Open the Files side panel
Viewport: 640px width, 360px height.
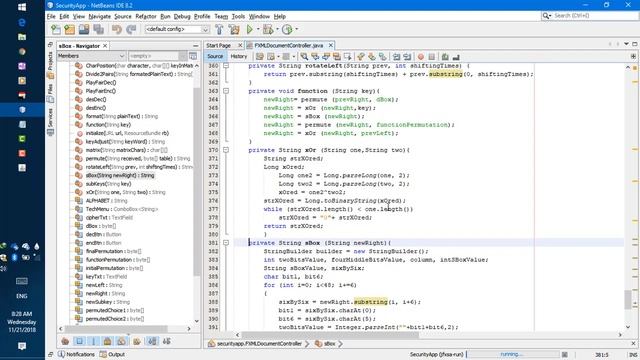(x=50, y=93)
